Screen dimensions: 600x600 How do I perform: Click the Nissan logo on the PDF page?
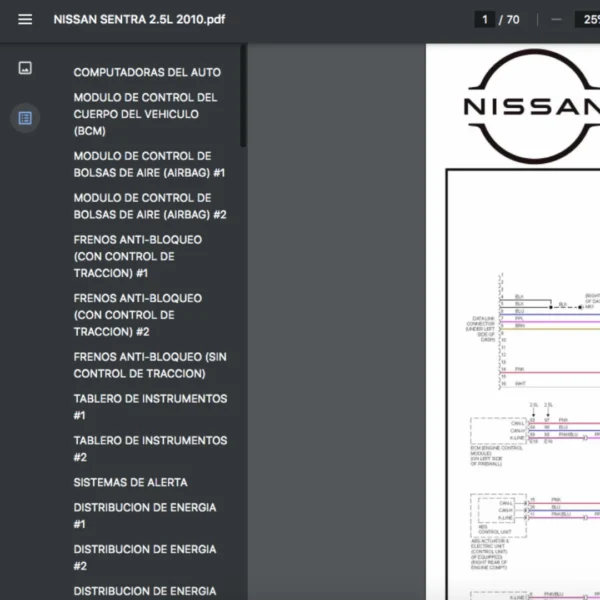pyautogui.click(x=530, y=105)
